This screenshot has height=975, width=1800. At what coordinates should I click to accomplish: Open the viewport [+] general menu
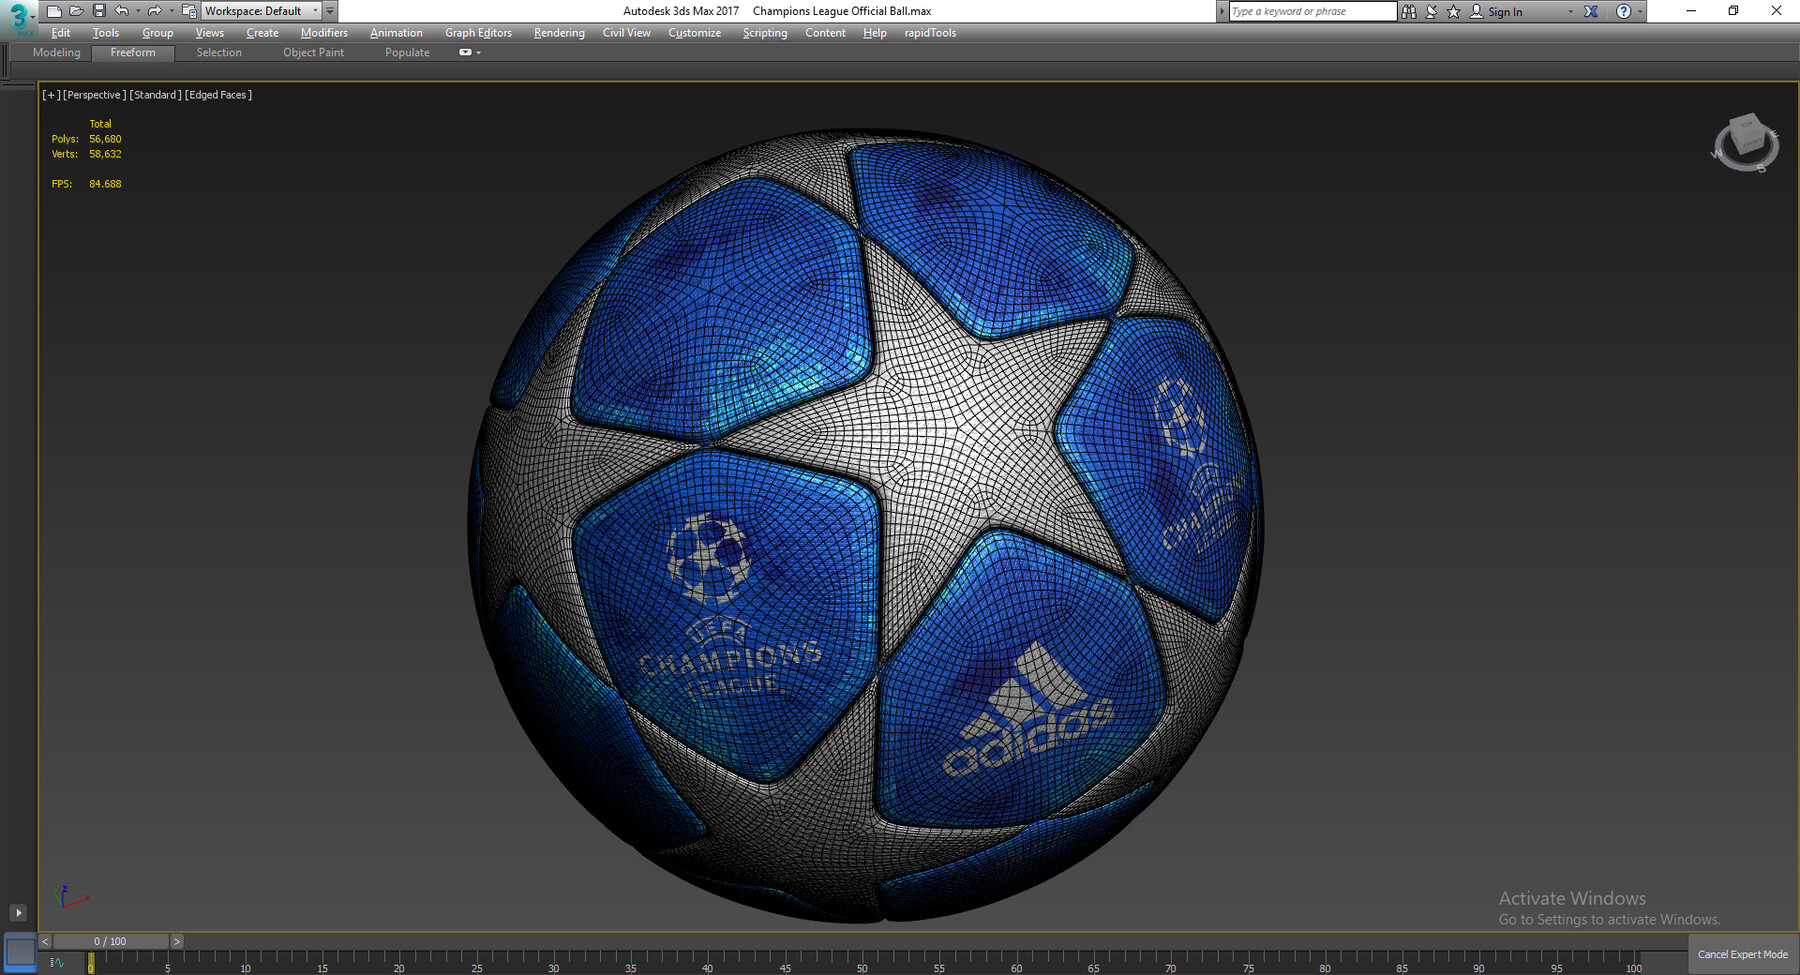click(51, 95)
